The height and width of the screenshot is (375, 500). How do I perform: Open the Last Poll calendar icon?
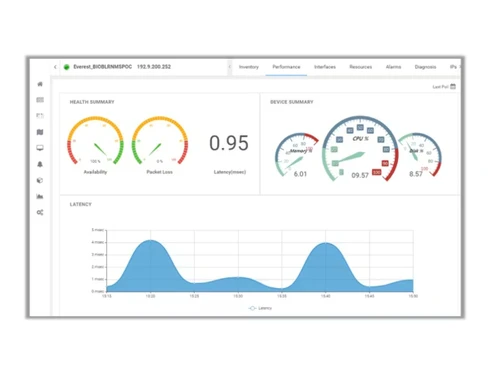(453, 86)
